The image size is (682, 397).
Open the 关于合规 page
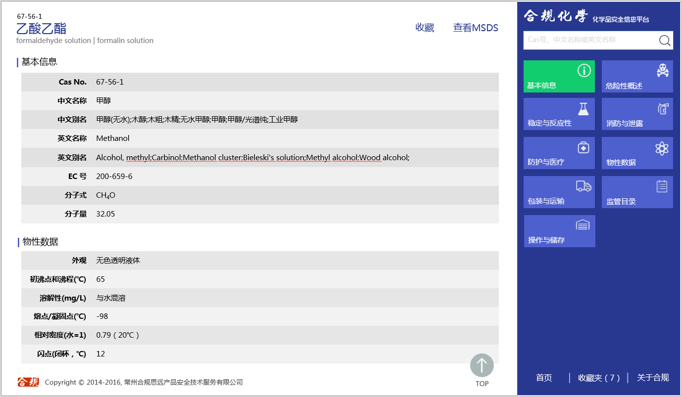point(653,377)
